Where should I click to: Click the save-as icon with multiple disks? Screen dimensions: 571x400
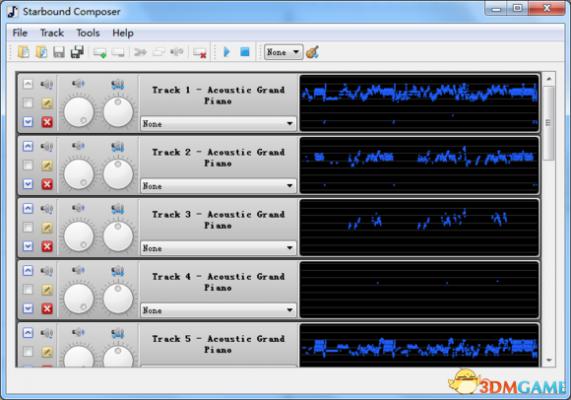(77, 52)
